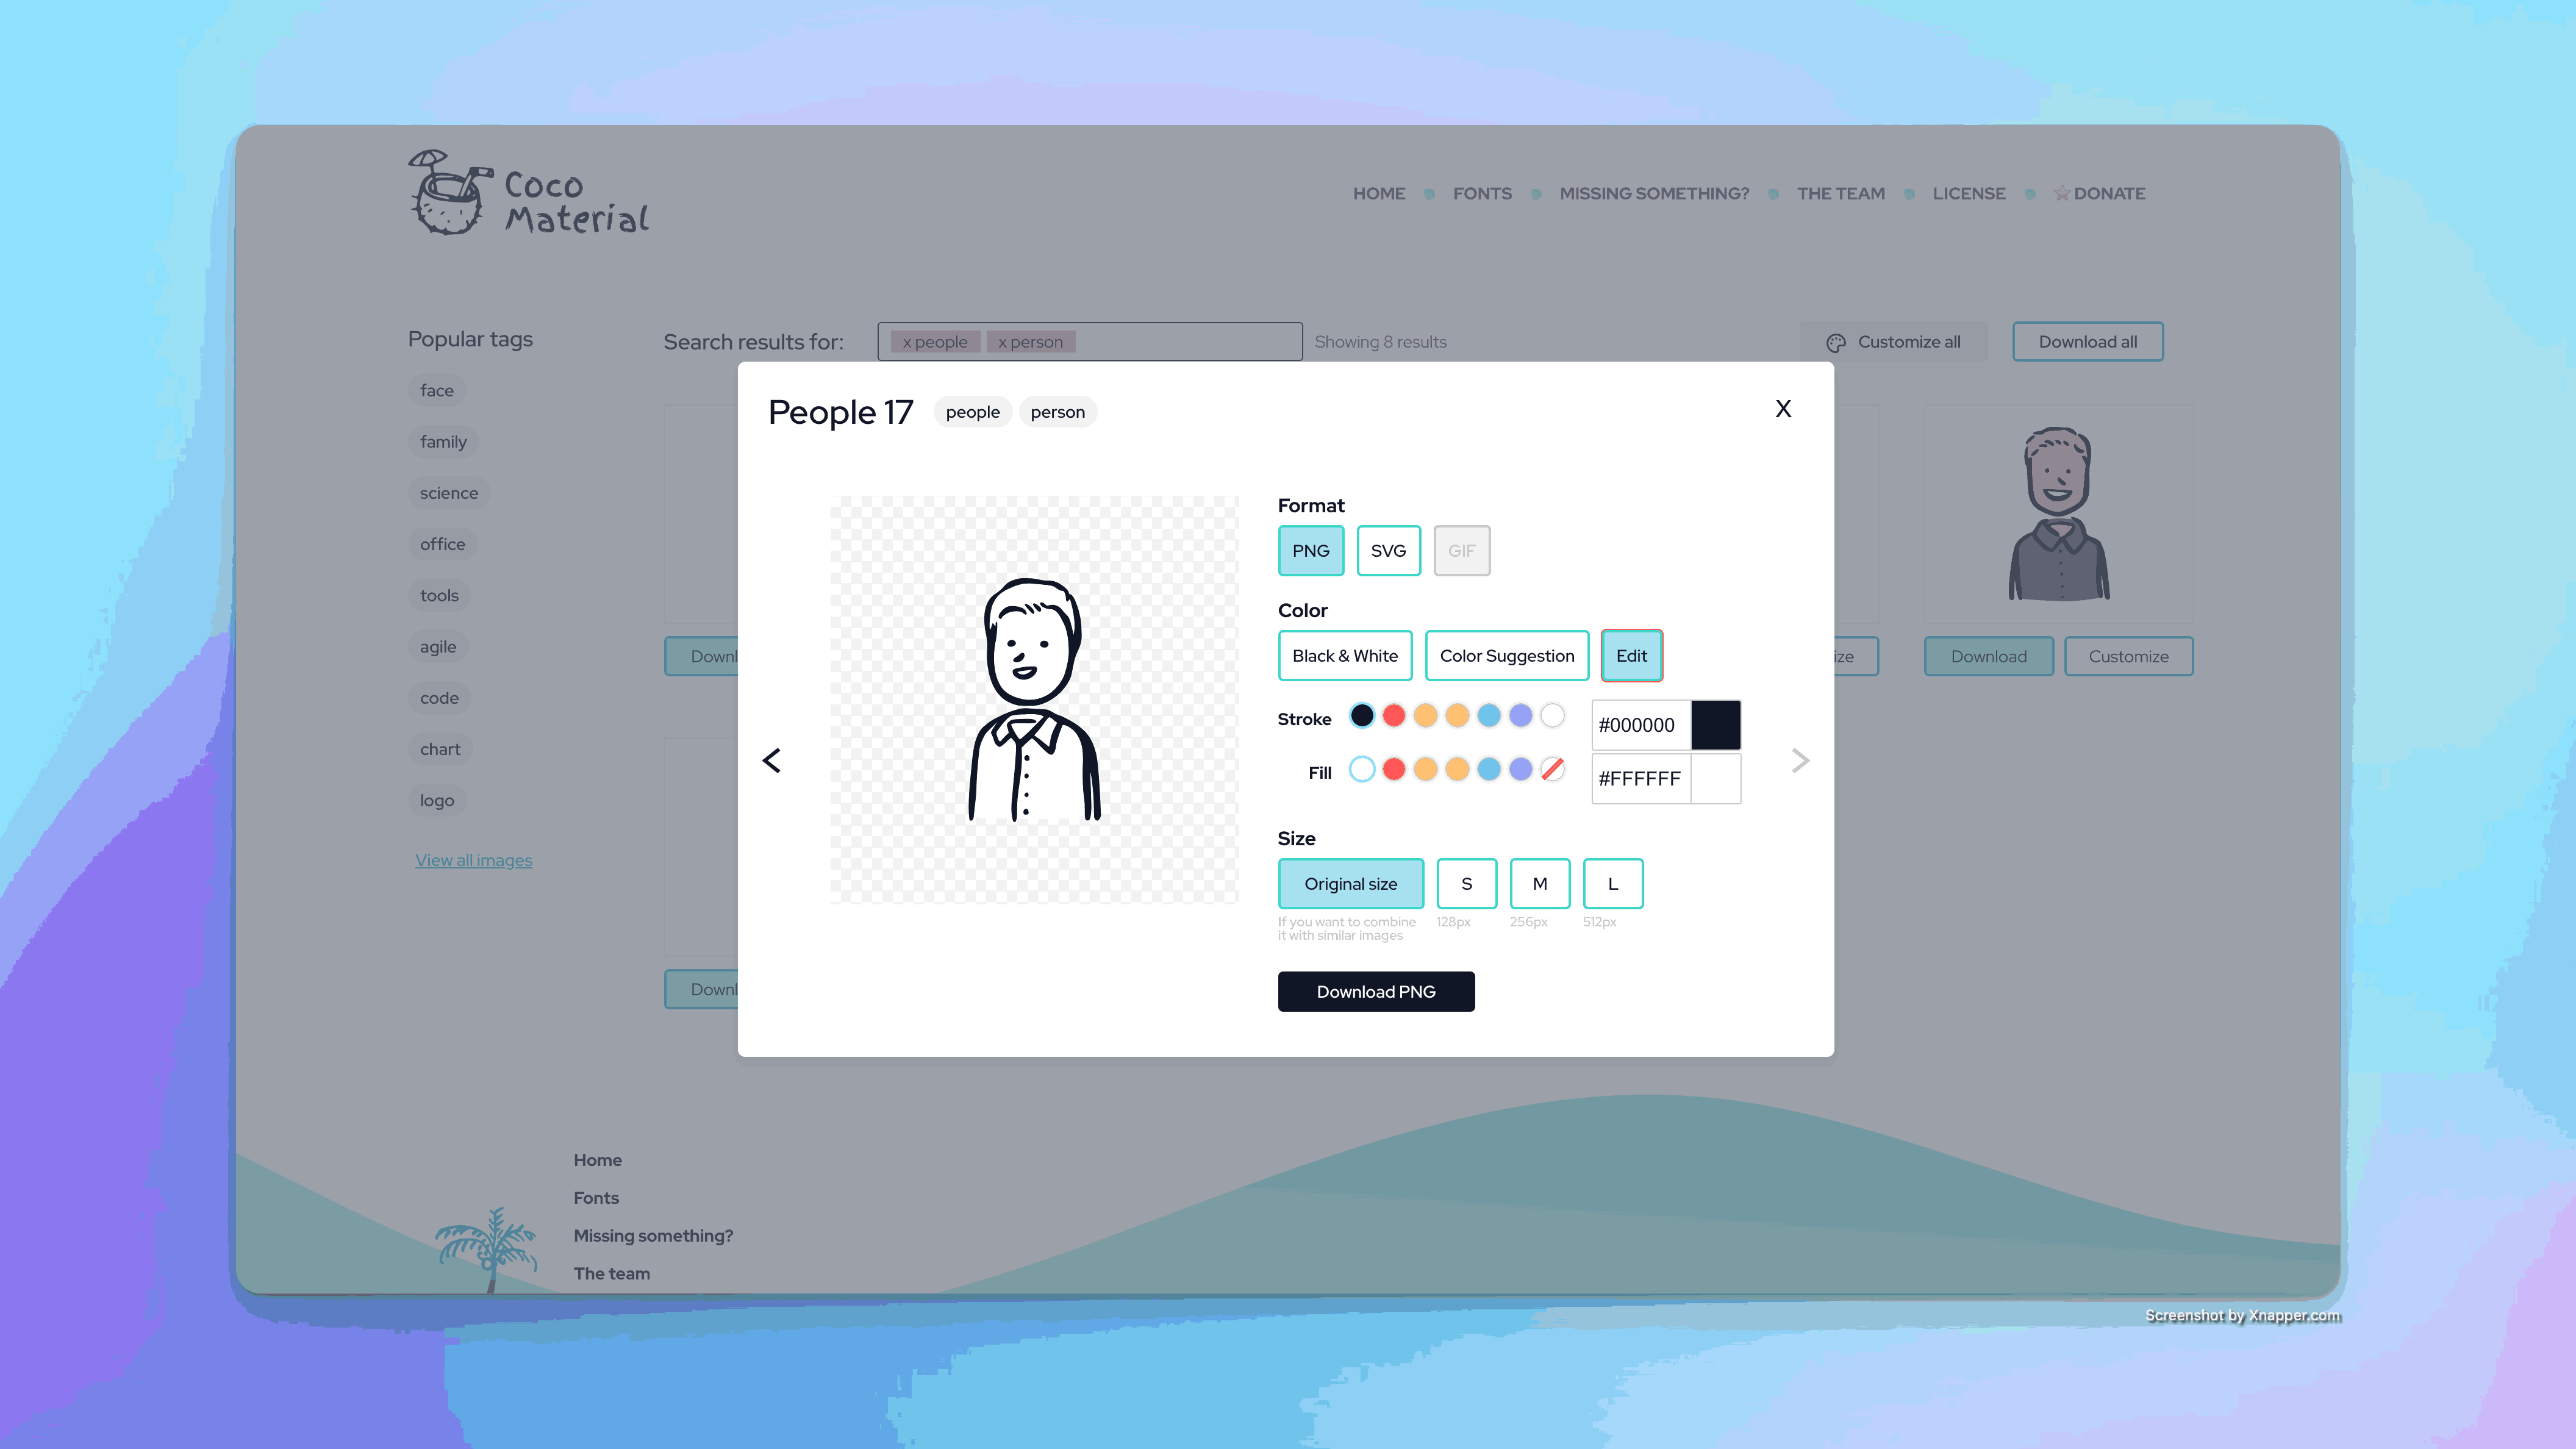Pick white fill color swatch
2576x1449 pixels.
[1362, 769]
